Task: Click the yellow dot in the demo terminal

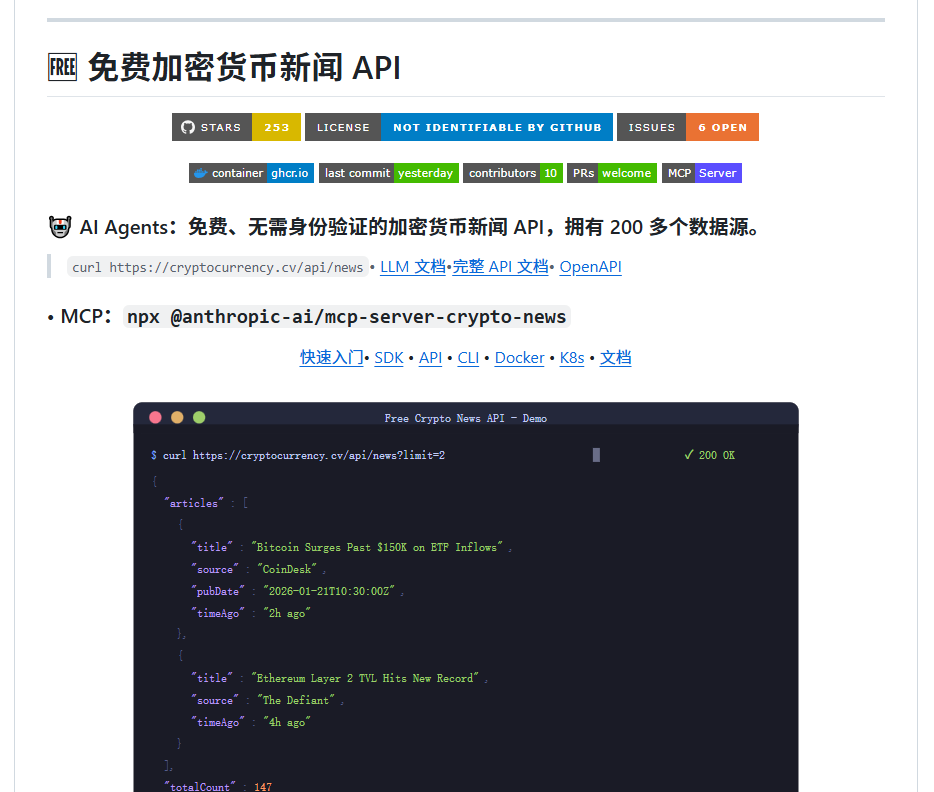Action: click(177, 417)
